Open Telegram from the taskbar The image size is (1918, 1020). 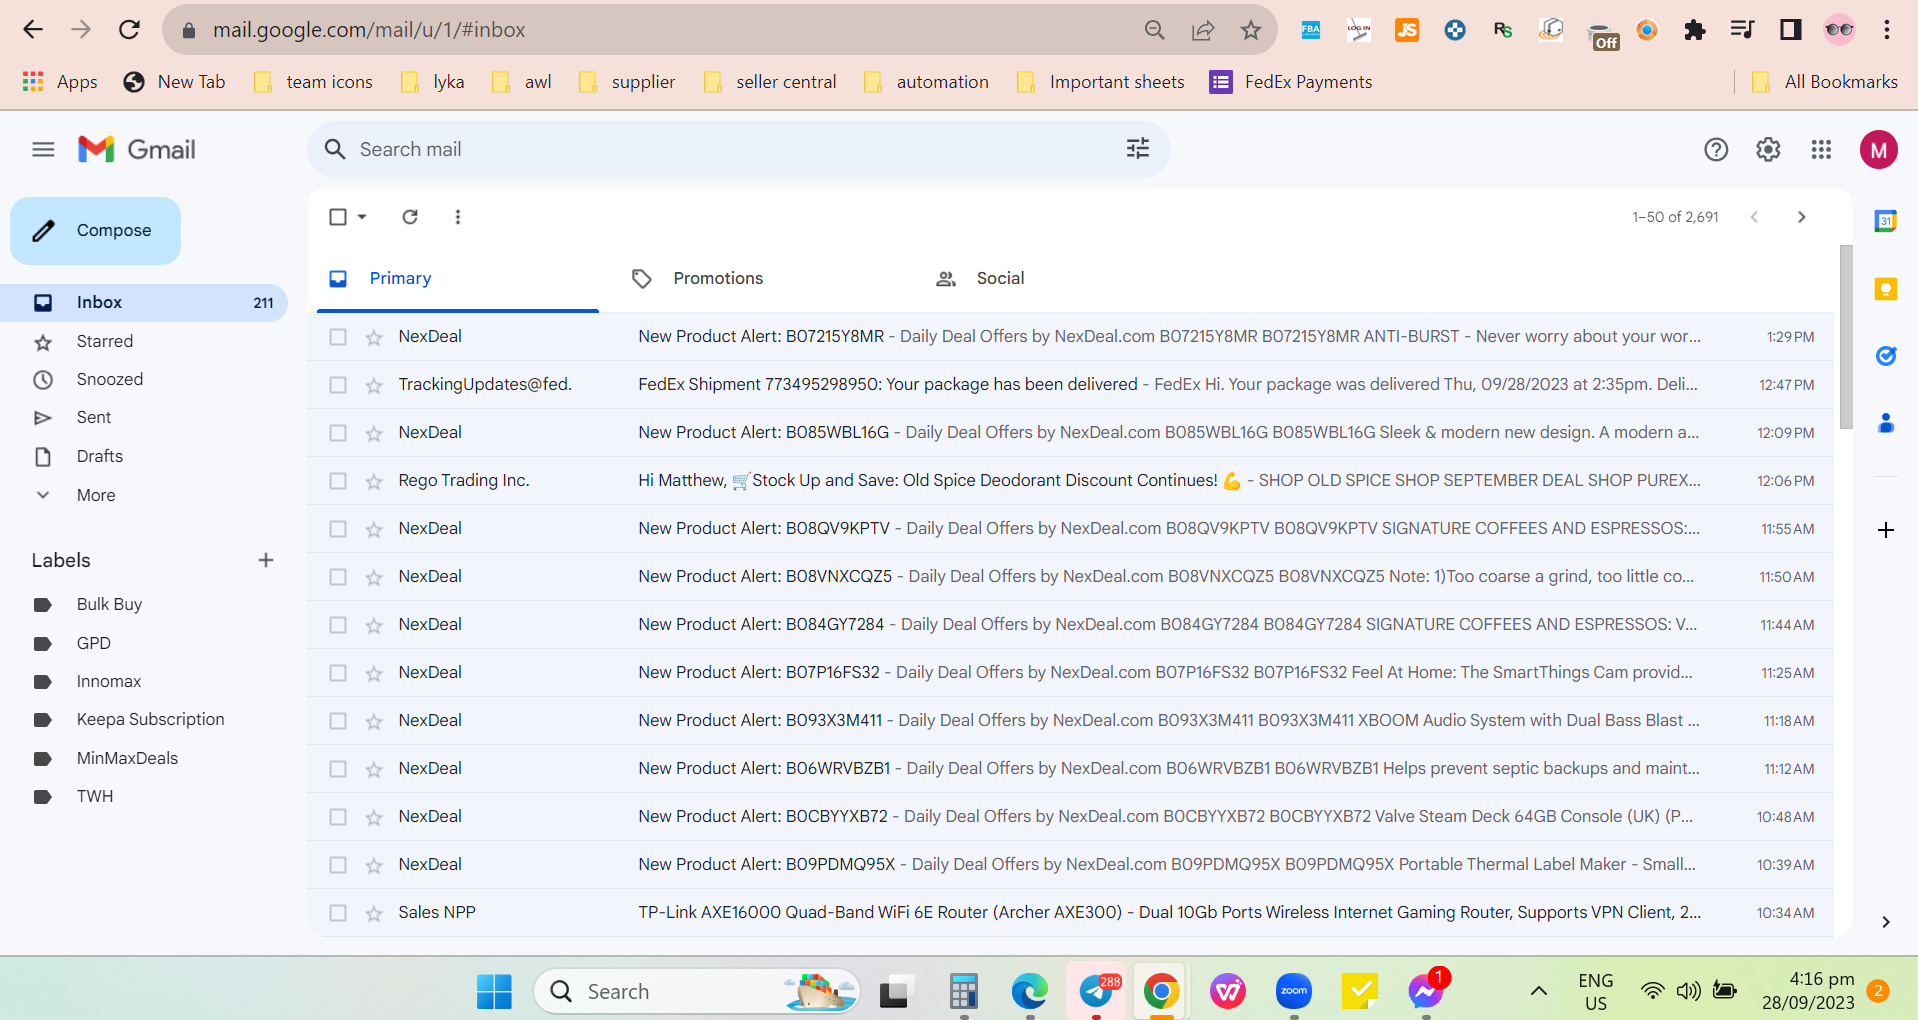[x=1097, y=991]
